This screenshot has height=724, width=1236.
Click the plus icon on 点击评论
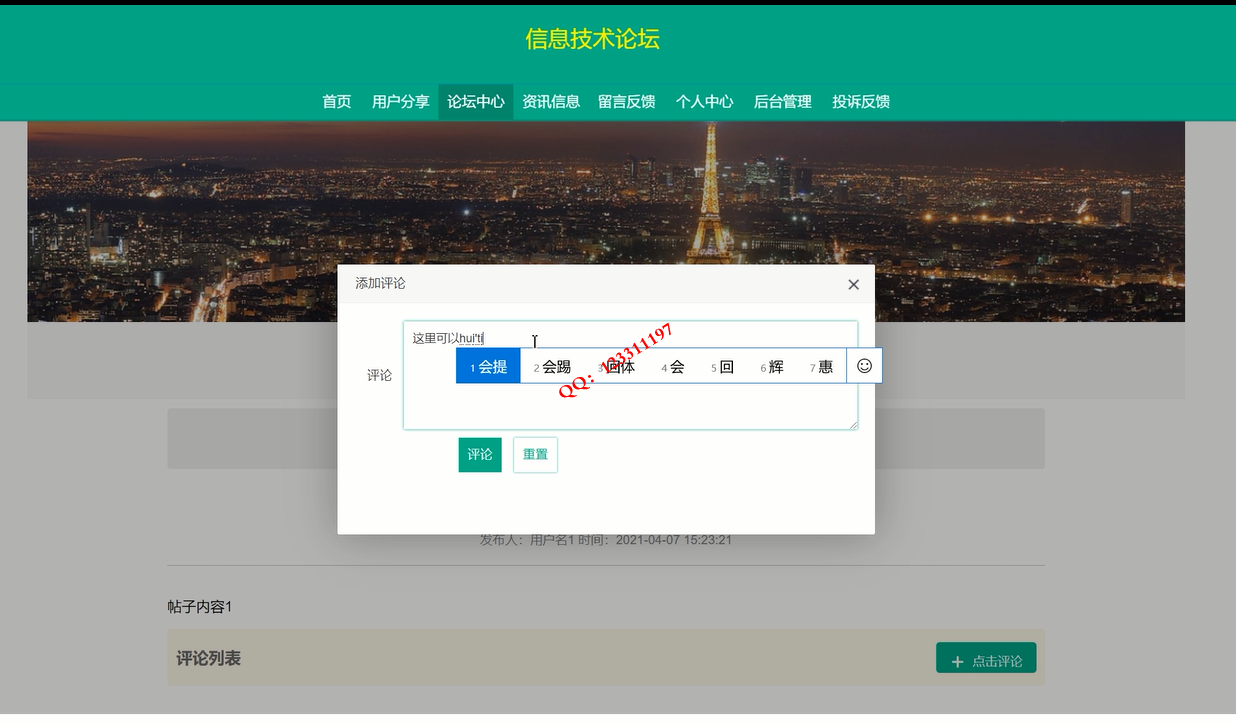[957, 661]
